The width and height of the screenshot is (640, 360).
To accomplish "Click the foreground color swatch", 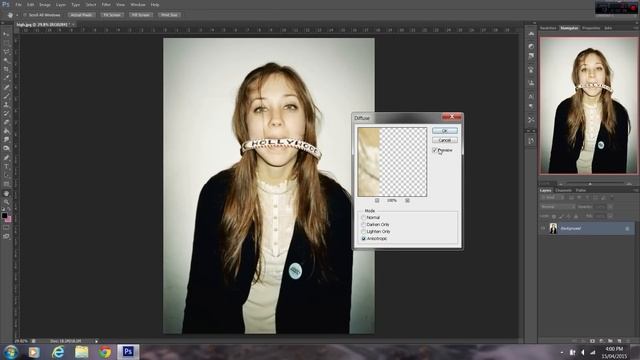I will coord(4,215).
